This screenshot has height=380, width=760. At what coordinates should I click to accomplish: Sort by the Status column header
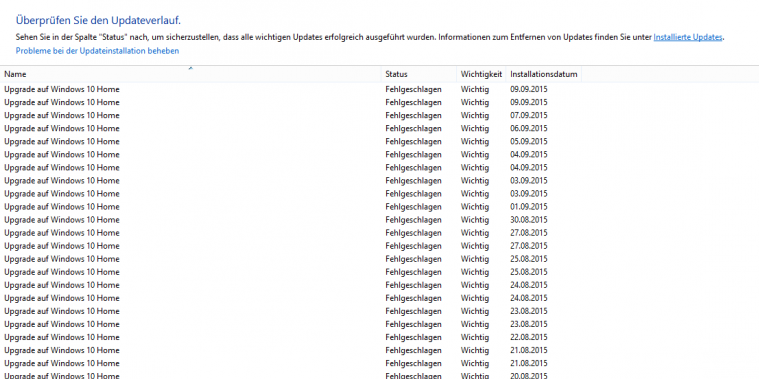[x=419, y=74]
